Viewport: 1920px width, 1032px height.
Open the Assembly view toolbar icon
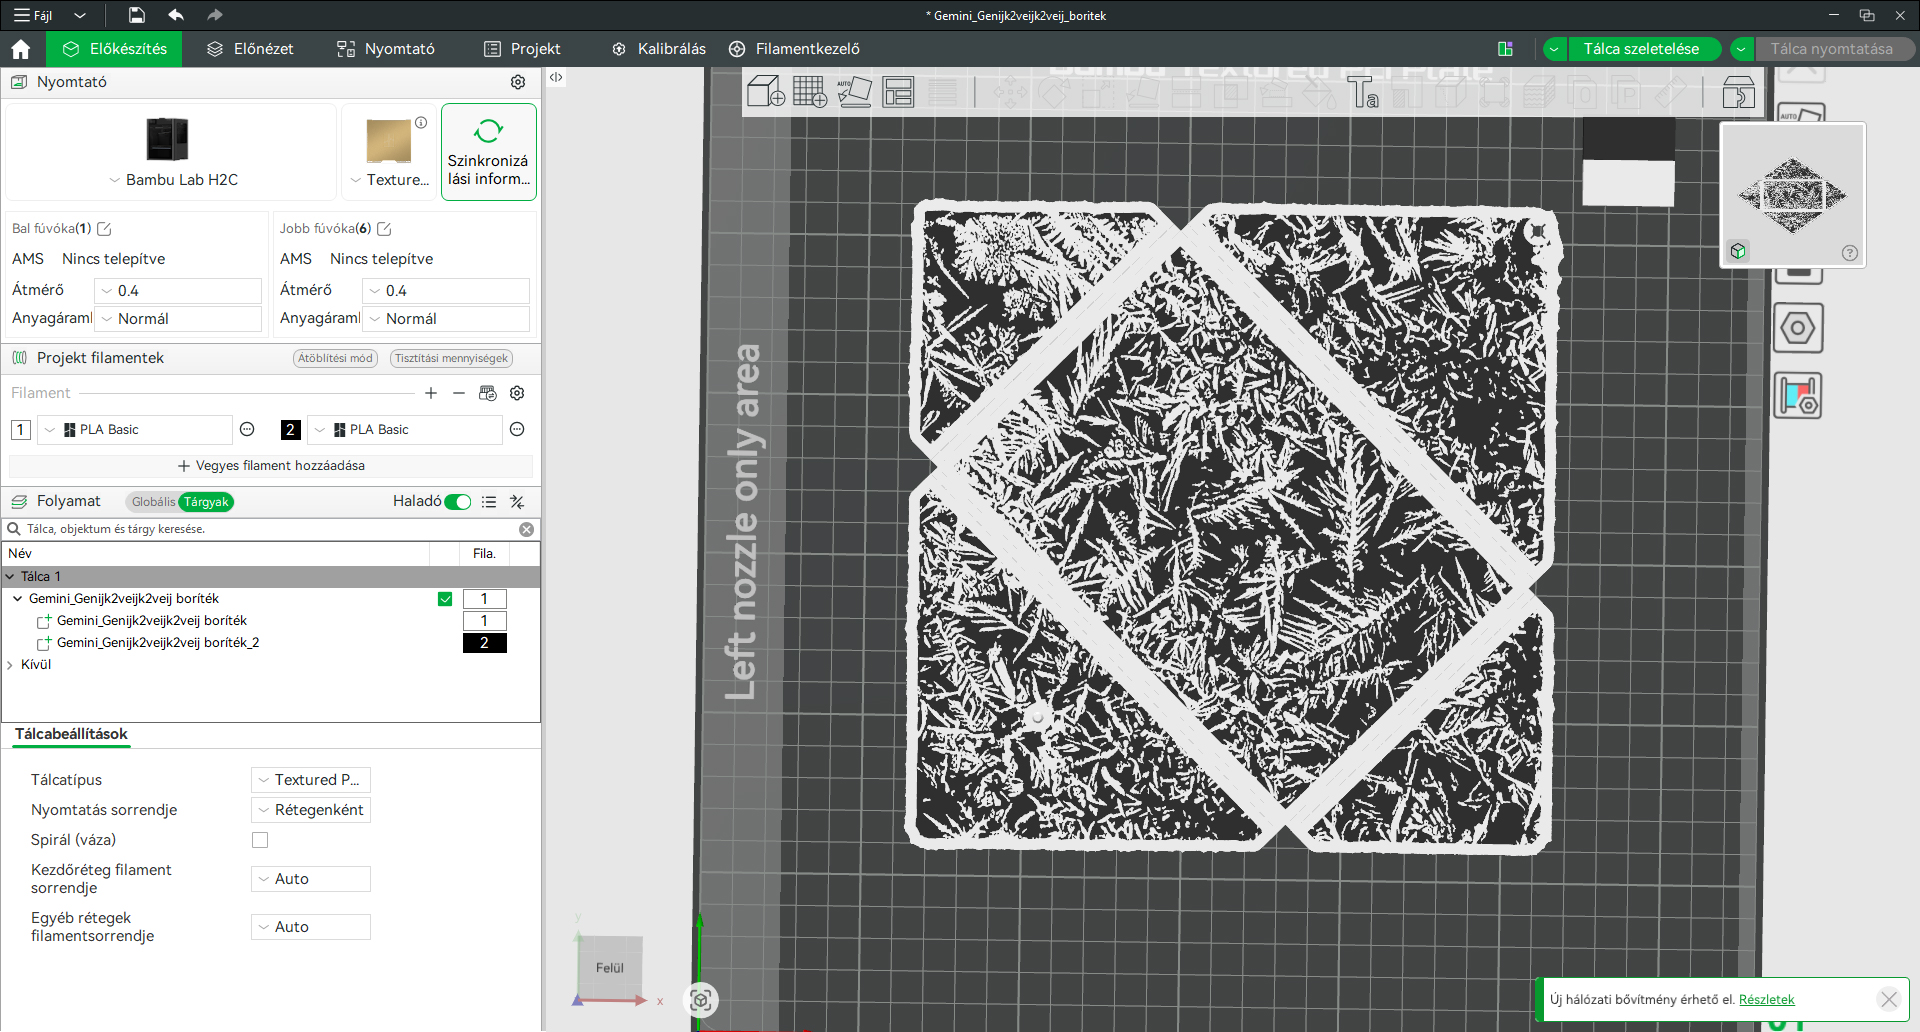coord(1739,92)
